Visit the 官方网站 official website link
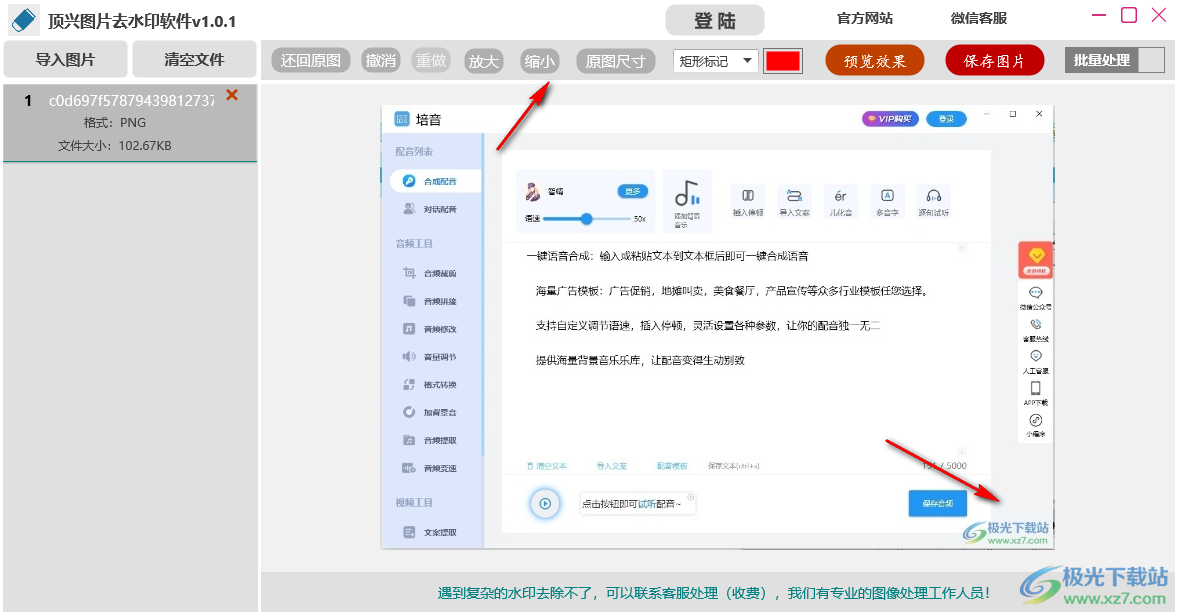 tap(865, 18)
